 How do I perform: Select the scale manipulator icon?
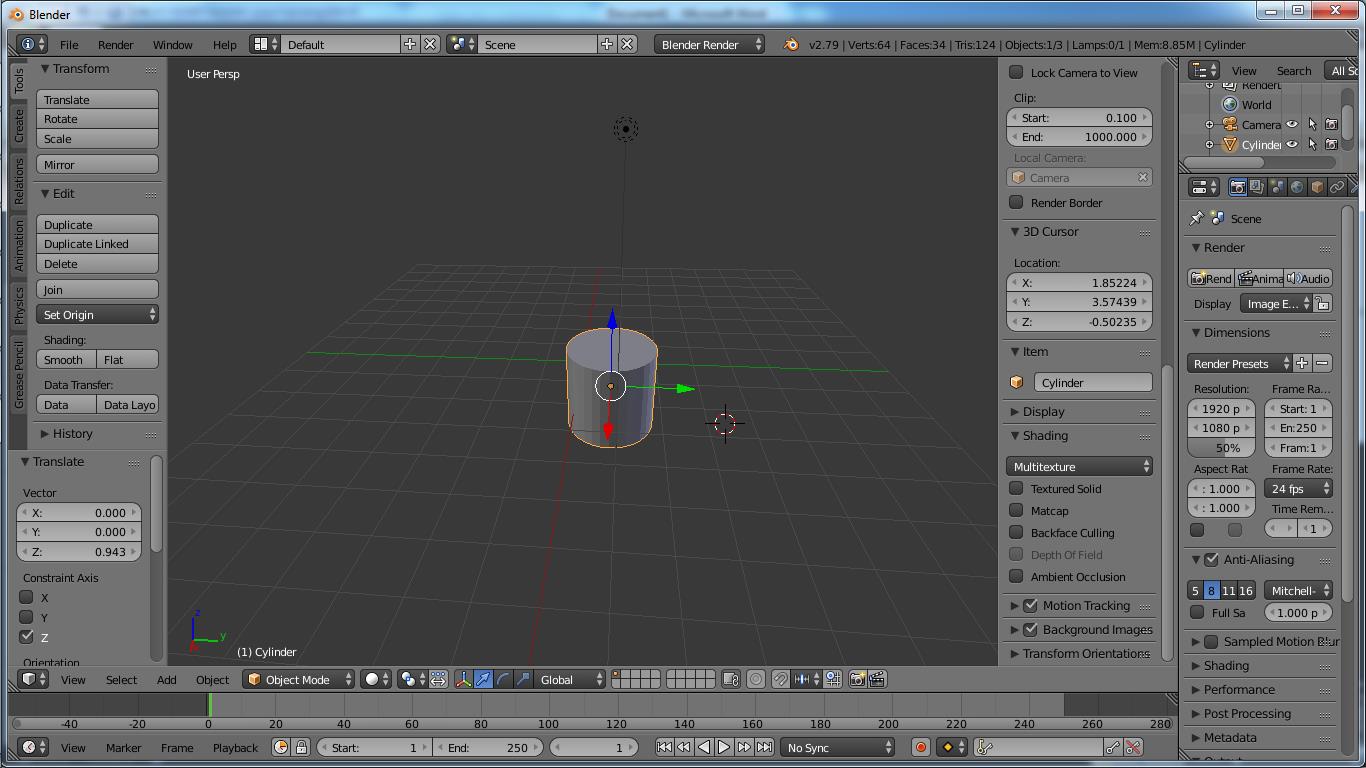pyautogui.click(x=523, y=679)
